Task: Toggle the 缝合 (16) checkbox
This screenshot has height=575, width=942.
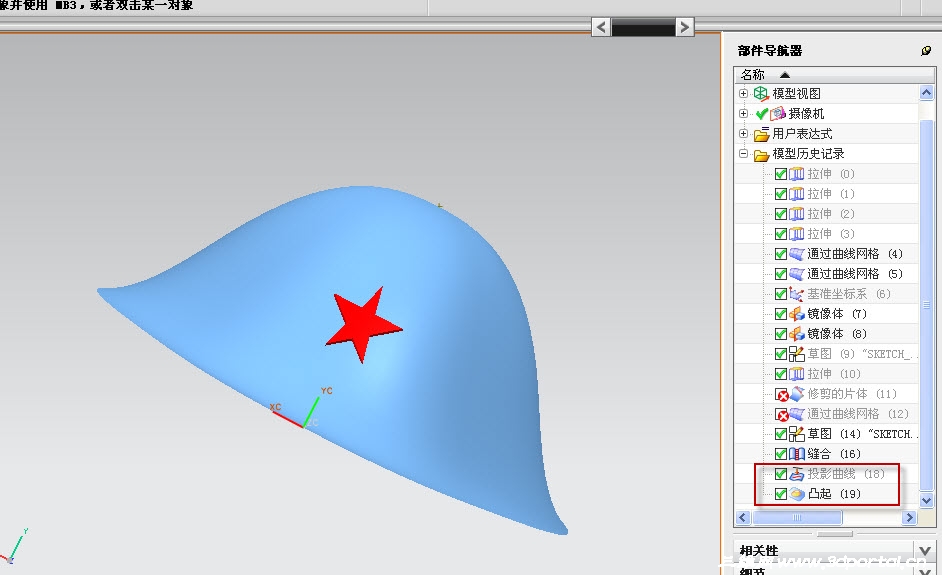Action: point(780,454)
